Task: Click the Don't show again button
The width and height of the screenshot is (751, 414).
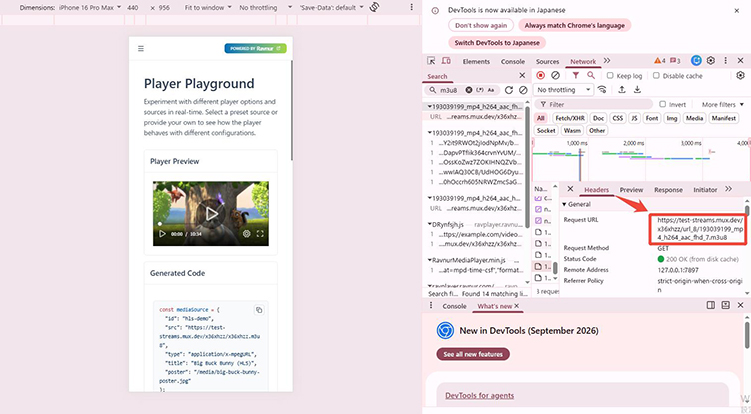Action: [481, 25]
